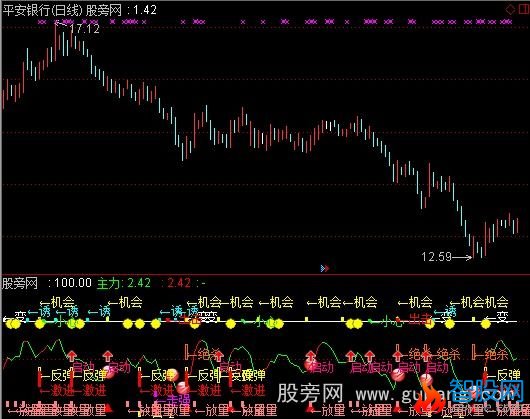Click the 12.59 low price label
Screen dimensions: 530x419
pos(436,257)
